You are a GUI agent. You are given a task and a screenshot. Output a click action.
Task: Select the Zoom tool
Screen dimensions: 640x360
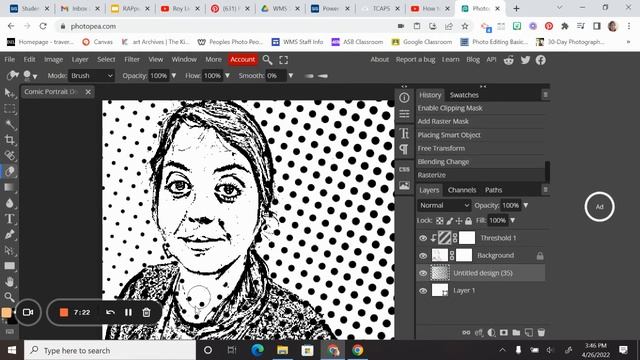(9, 297)
